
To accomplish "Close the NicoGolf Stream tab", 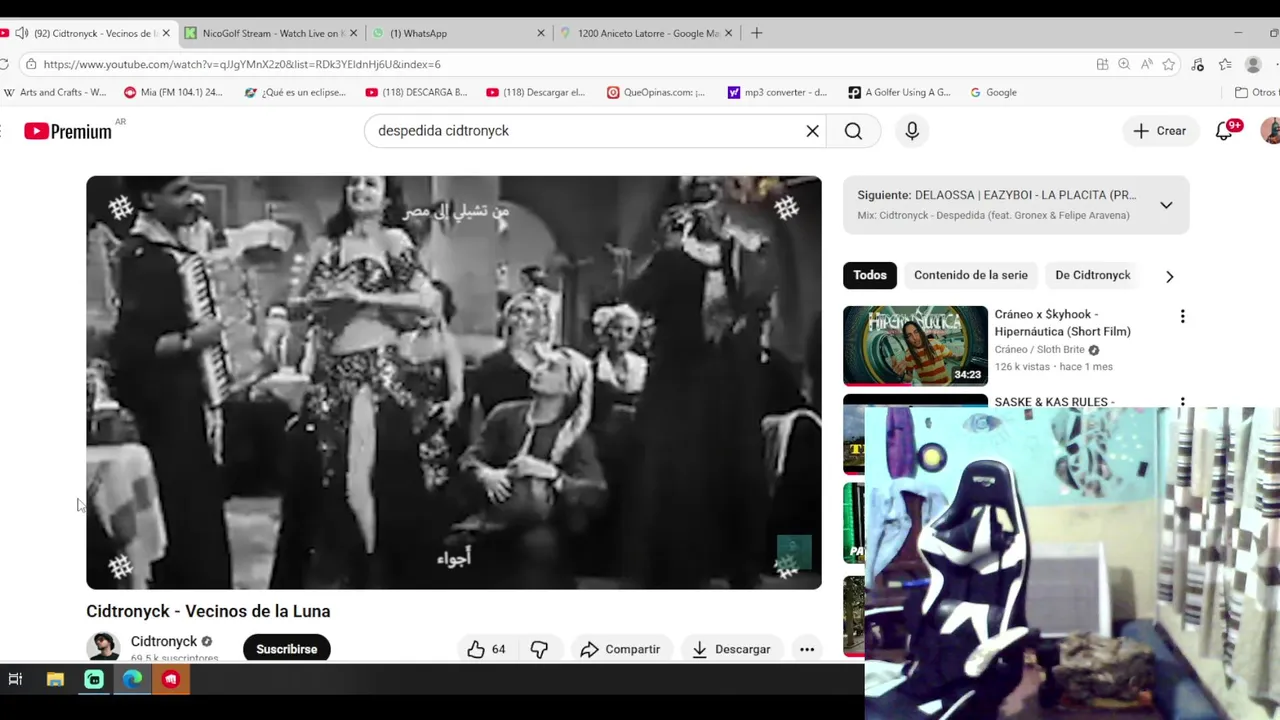I will click(353, 33).
